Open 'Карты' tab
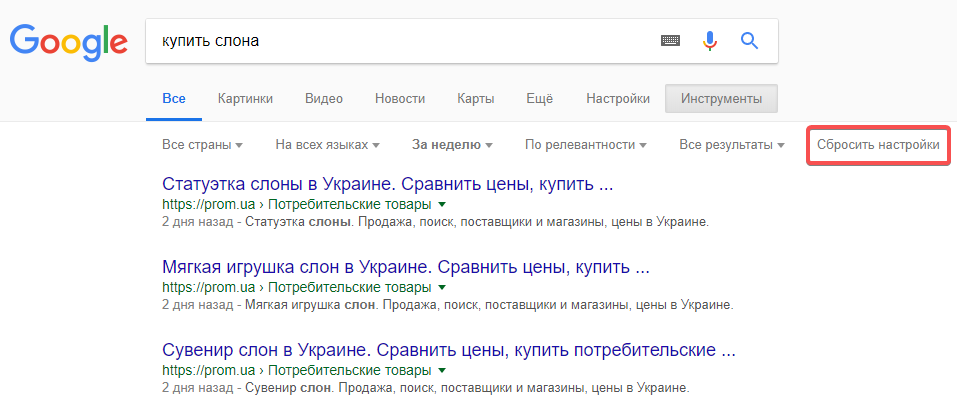The image size is (957, 406). pos(475,99)
